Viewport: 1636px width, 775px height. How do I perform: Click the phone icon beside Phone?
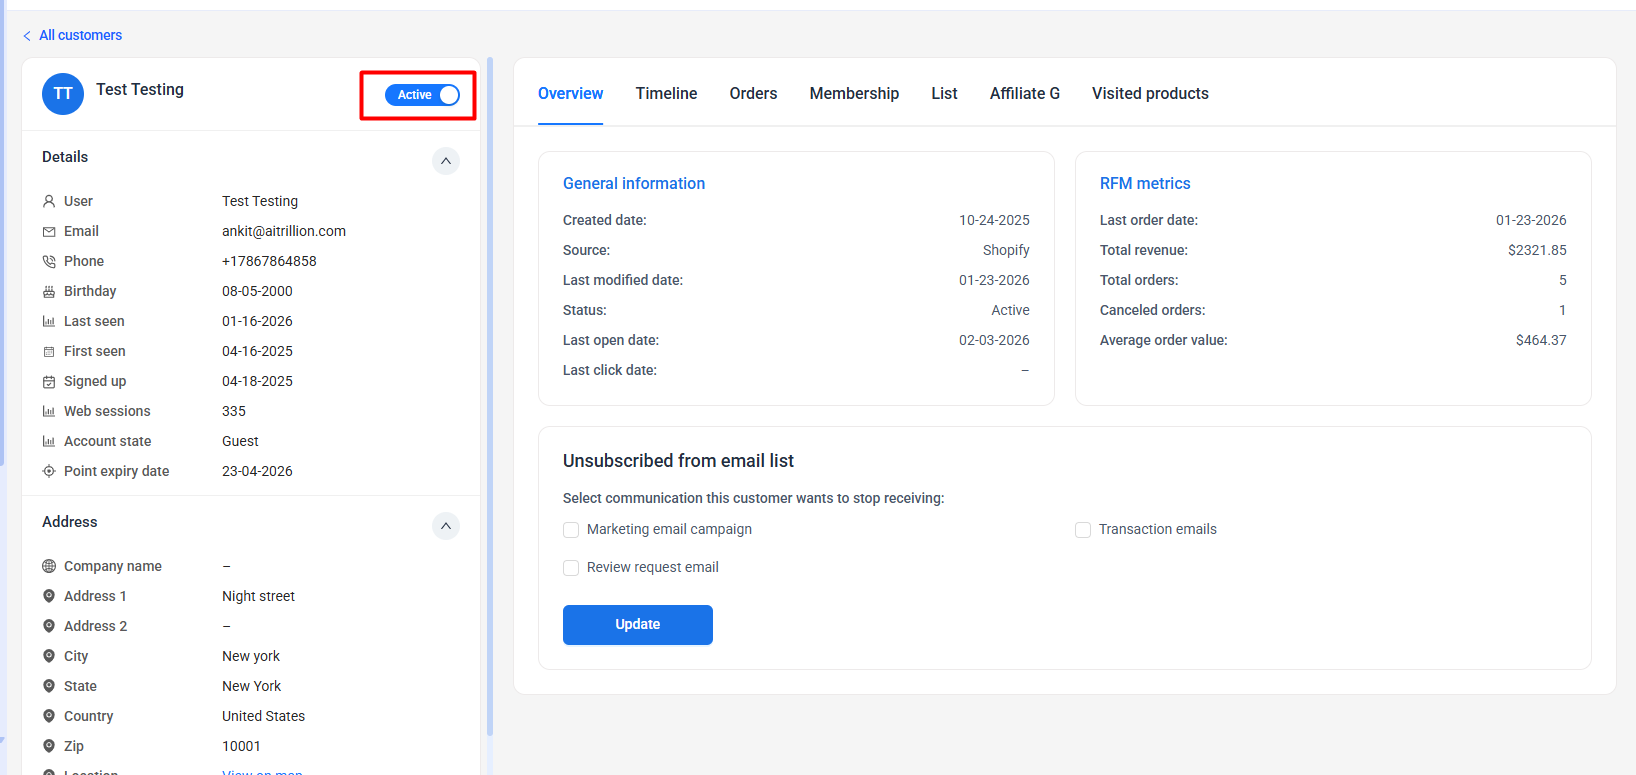pyautogui.click(x=49, y=262)
